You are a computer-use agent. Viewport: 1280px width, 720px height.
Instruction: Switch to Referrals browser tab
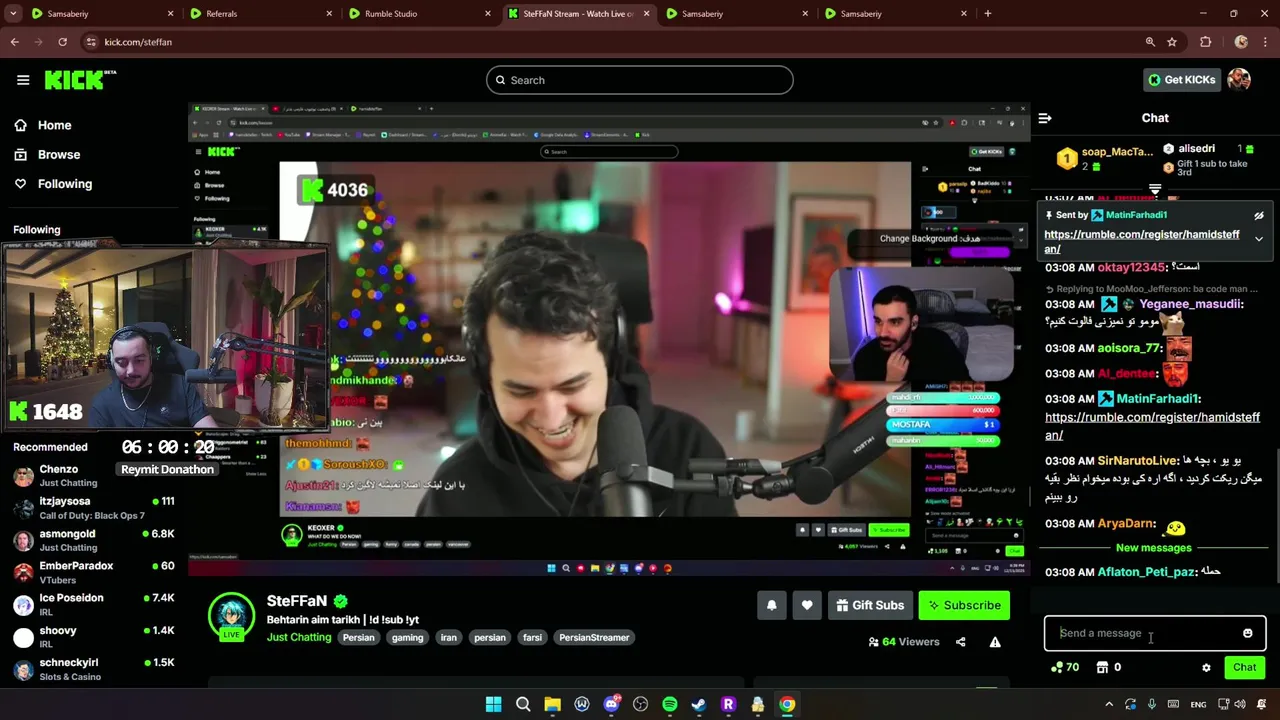(x=260, y=14)
